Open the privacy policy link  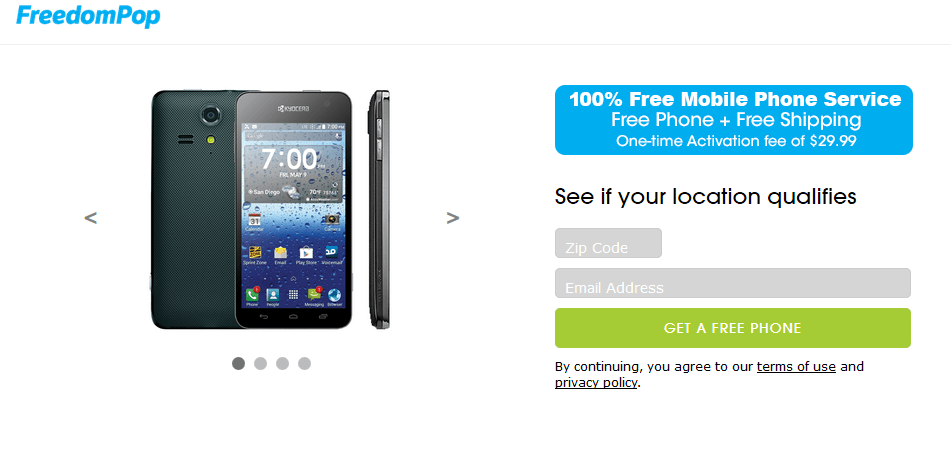pos(596,383)
